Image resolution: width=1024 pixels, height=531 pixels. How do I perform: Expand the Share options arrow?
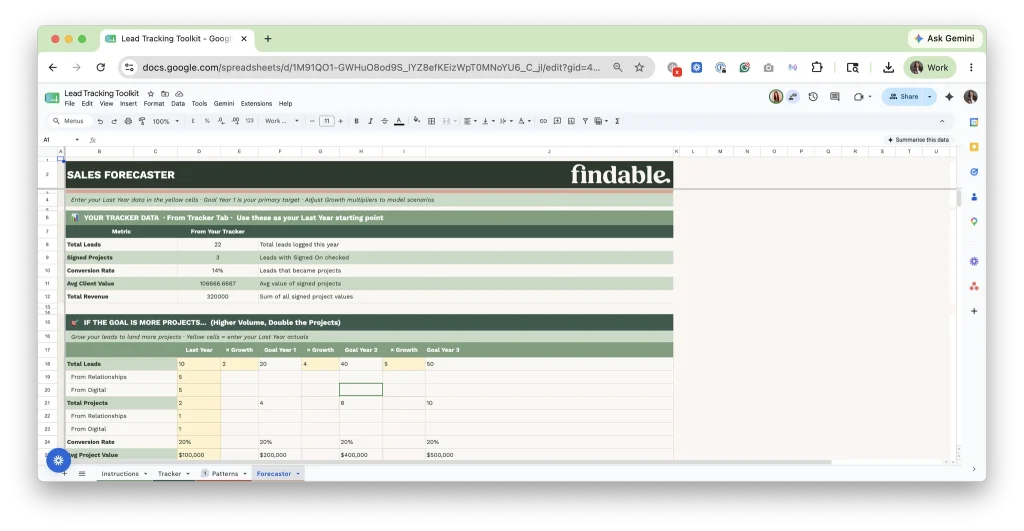929,97
